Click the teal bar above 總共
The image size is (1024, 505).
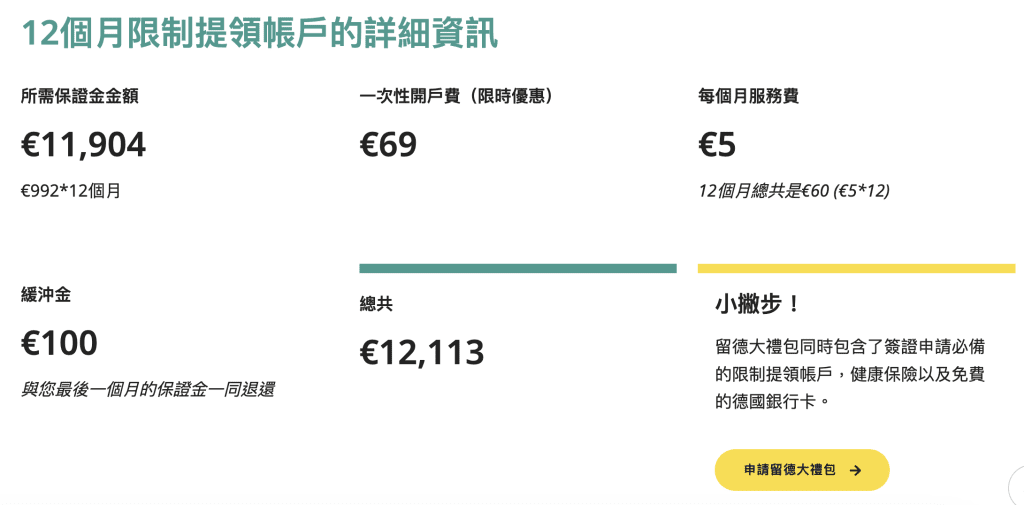pyautogui.click(x=517, y=268)
